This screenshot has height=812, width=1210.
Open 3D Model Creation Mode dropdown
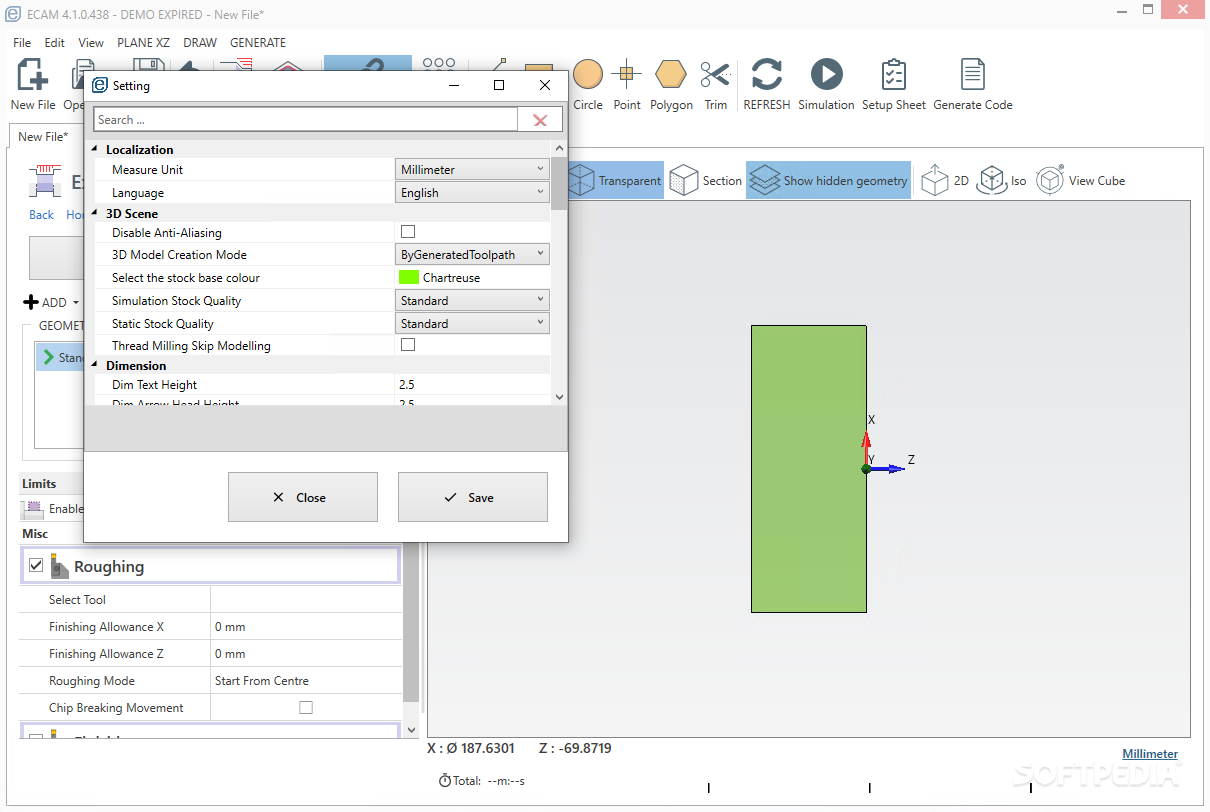472,255
